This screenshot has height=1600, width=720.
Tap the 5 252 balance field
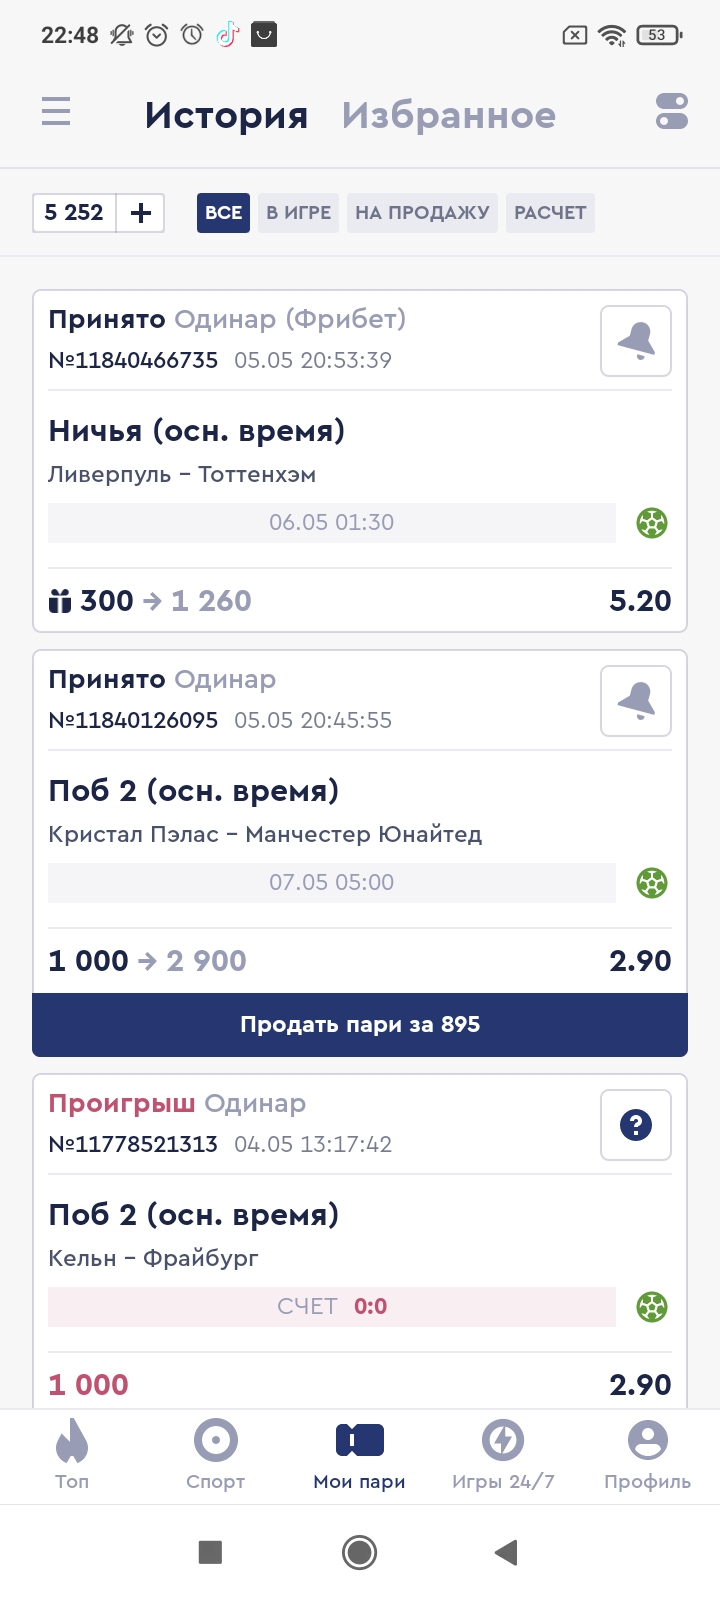(75, 213)
